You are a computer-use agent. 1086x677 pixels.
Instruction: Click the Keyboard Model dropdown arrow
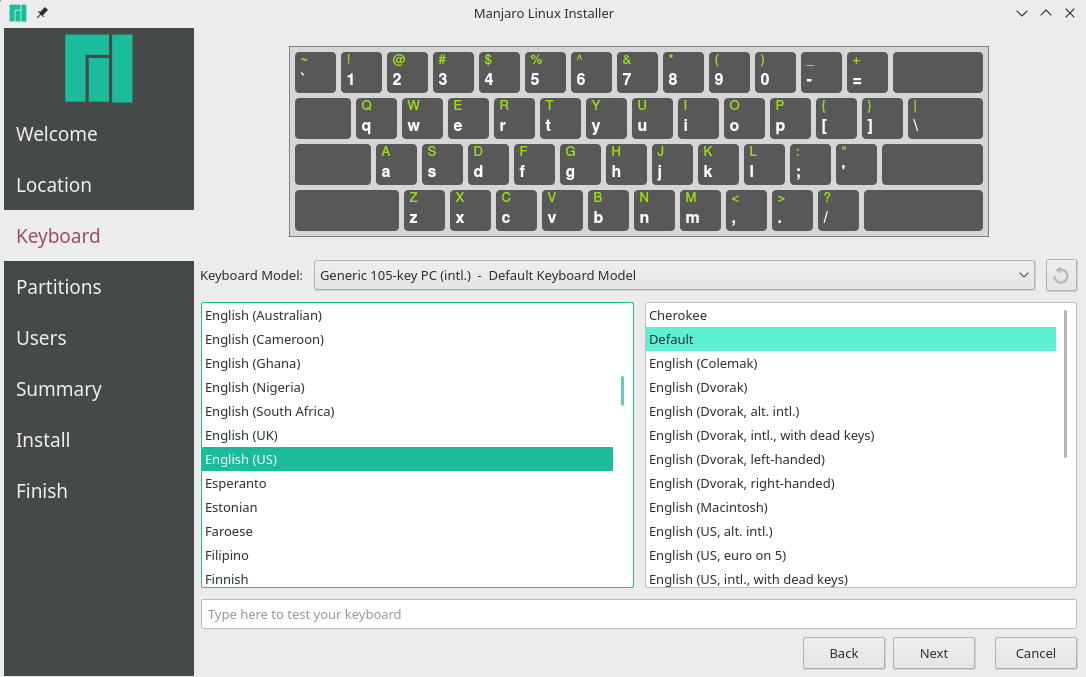click(x=1023, y=275)
